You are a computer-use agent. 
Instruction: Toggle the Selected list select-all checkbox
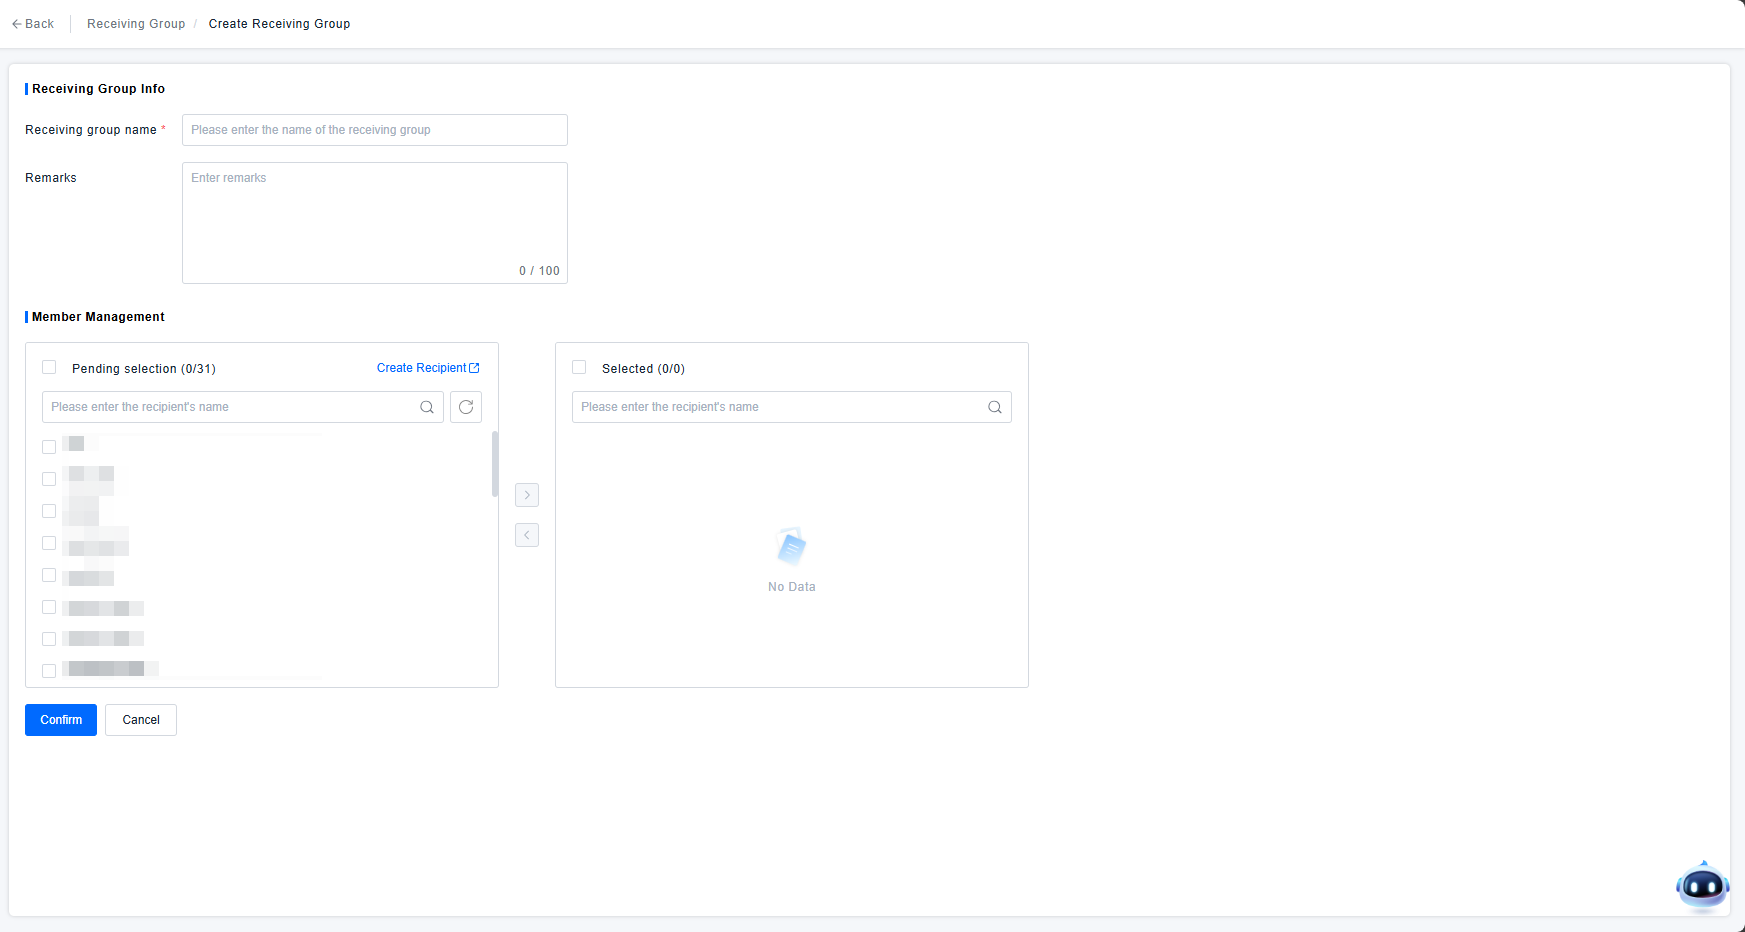pyautogui.click(x=579, y=368)
